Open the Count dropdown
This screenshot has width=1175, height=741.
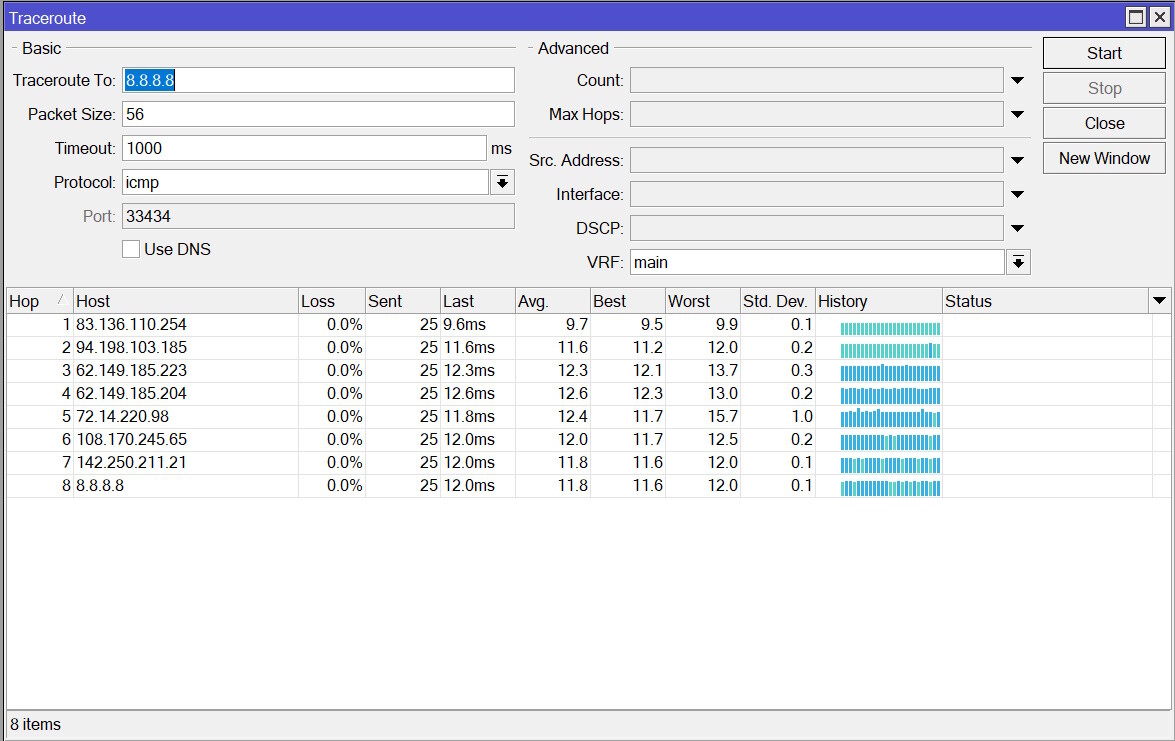(1017, 80)
